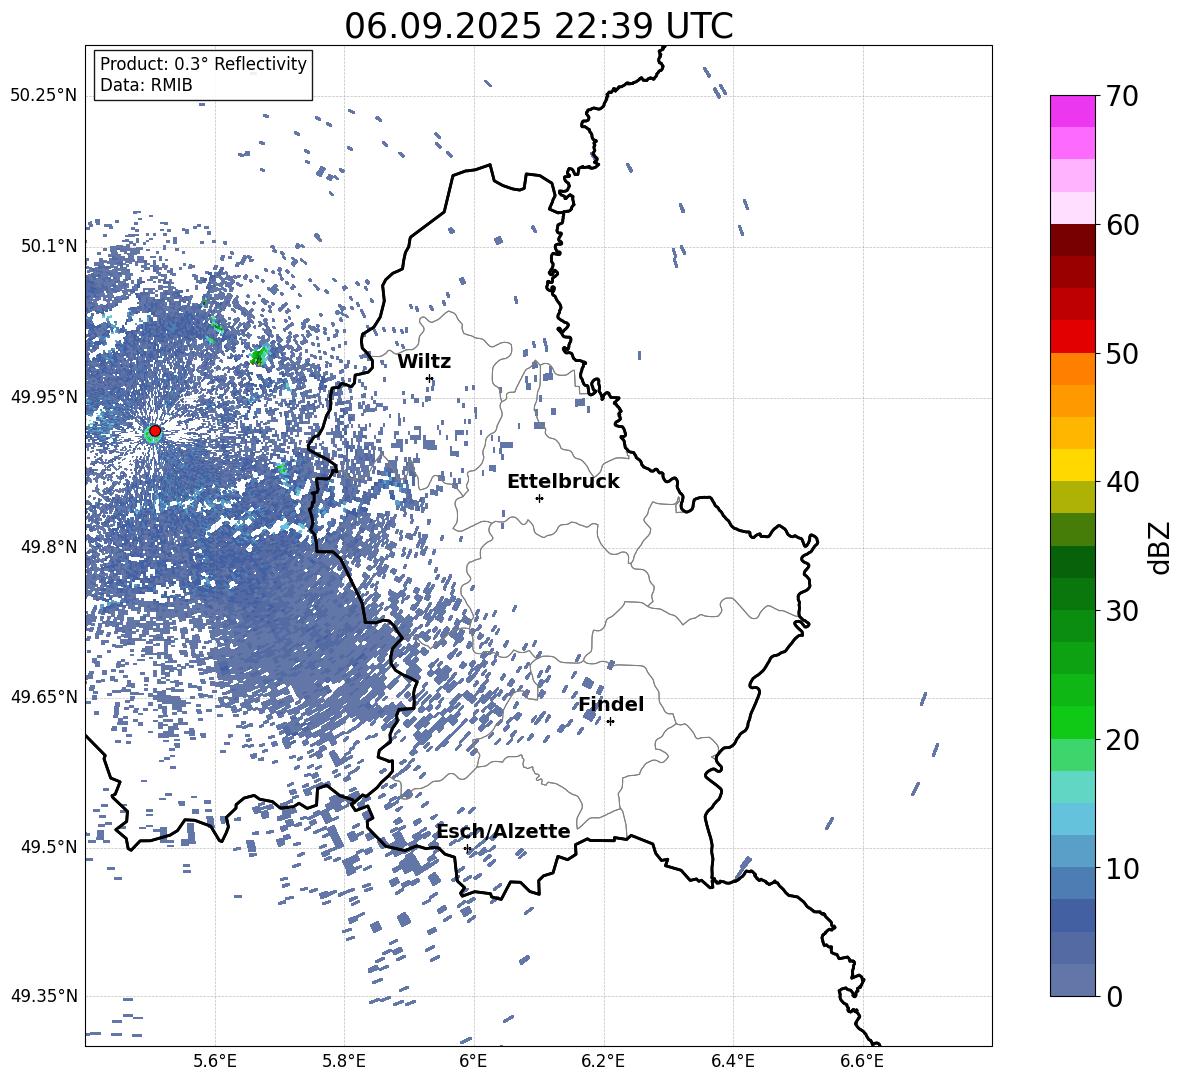This screenshot has width=1184, height=1081.
Task: Click the 6.6°E longitude label
Action: click(862, 1061)
